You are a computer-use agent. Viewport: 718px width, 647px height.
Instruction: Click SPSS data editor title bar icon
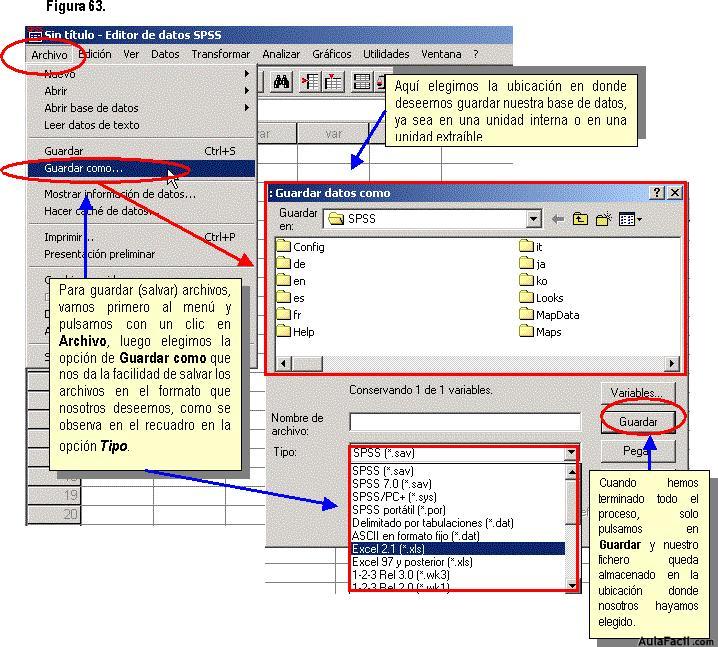tap(35, 35)
